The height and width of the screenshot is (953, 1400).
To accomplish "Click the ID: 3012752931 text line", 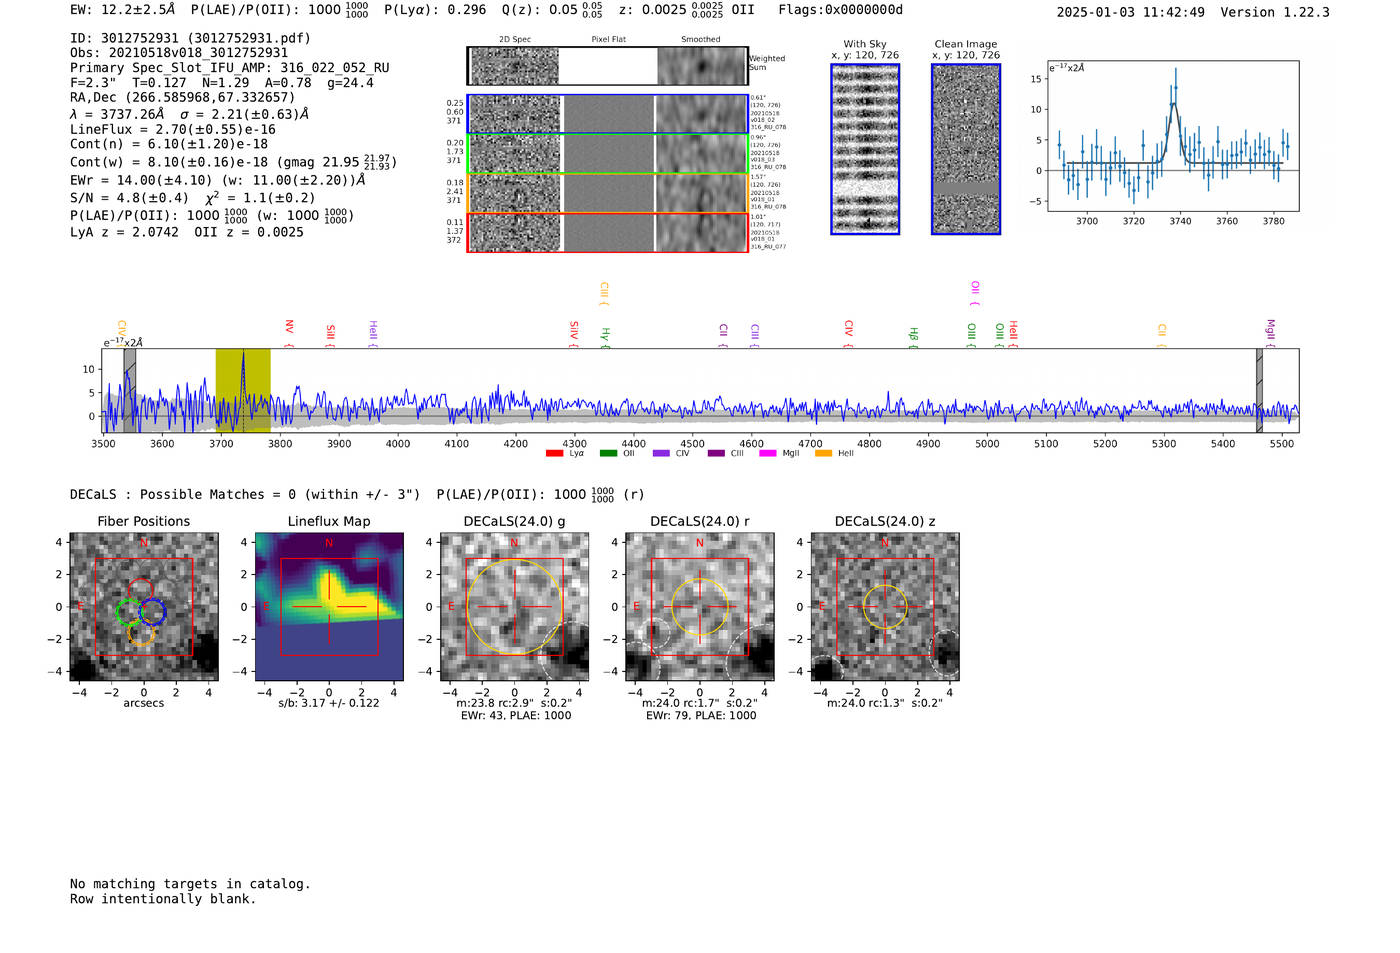I will coord(190,38).
